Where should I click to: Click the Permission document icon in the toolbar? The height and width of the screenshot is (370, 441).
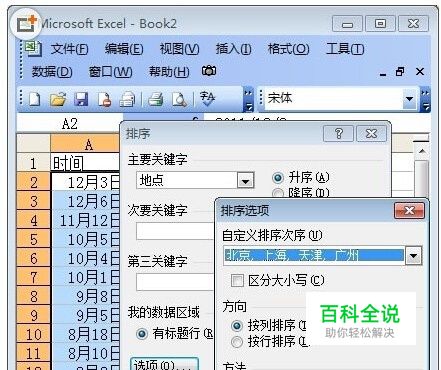pos(104,99)
